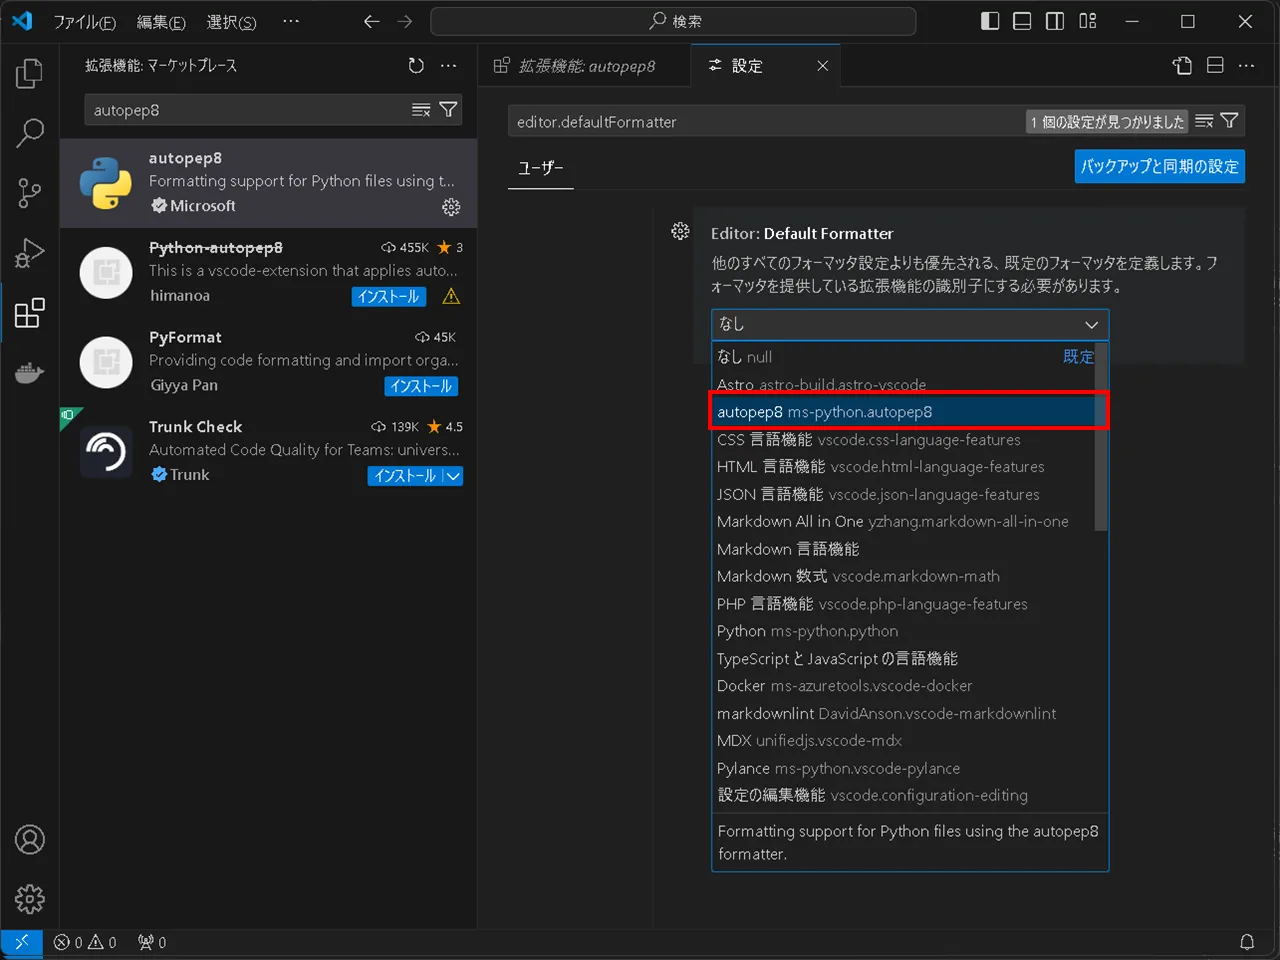Open ファイル(F) menu
1280x960 pixels.
(x=84, y=22)
